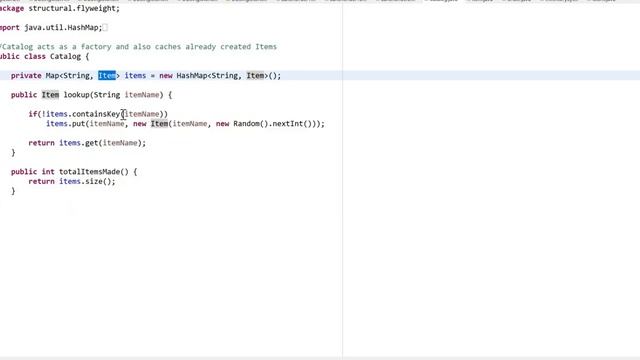Click the String parameter type in lookup
This screenshot has height=360, width=640.
(x=107, y=95)
